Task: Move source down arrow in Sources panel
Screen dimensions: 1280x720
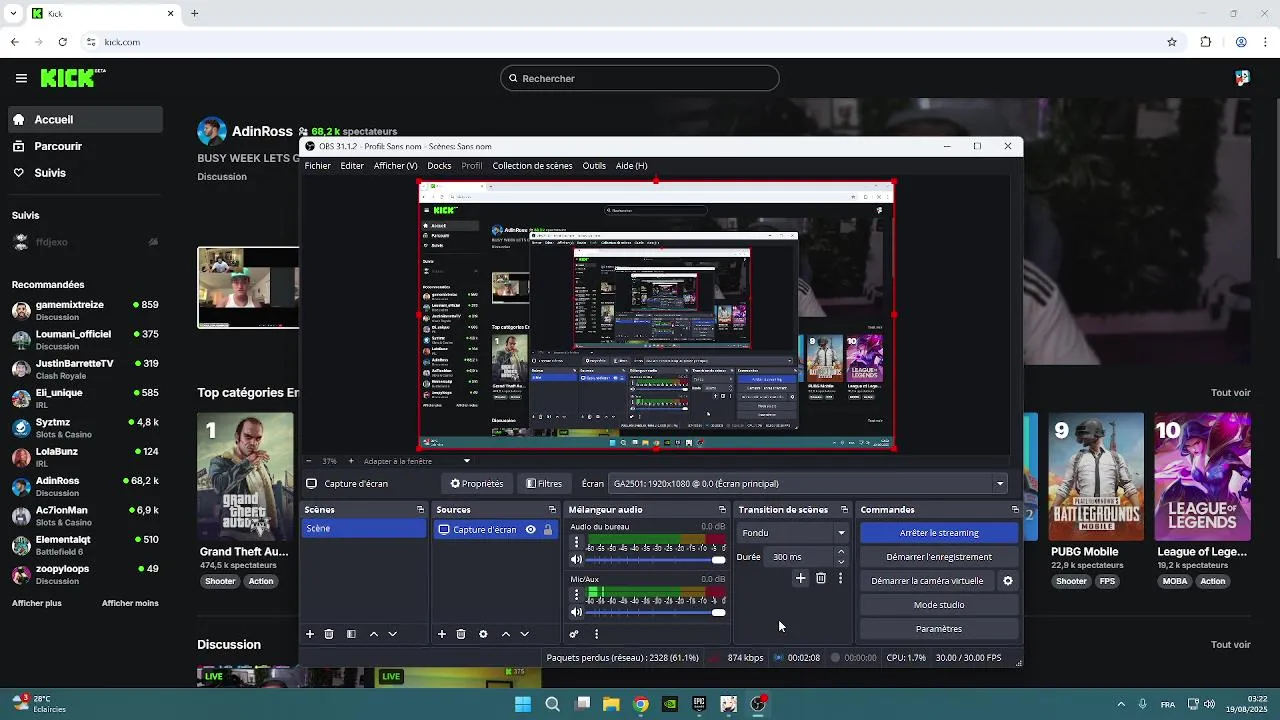Action: [x=525, y=634]
